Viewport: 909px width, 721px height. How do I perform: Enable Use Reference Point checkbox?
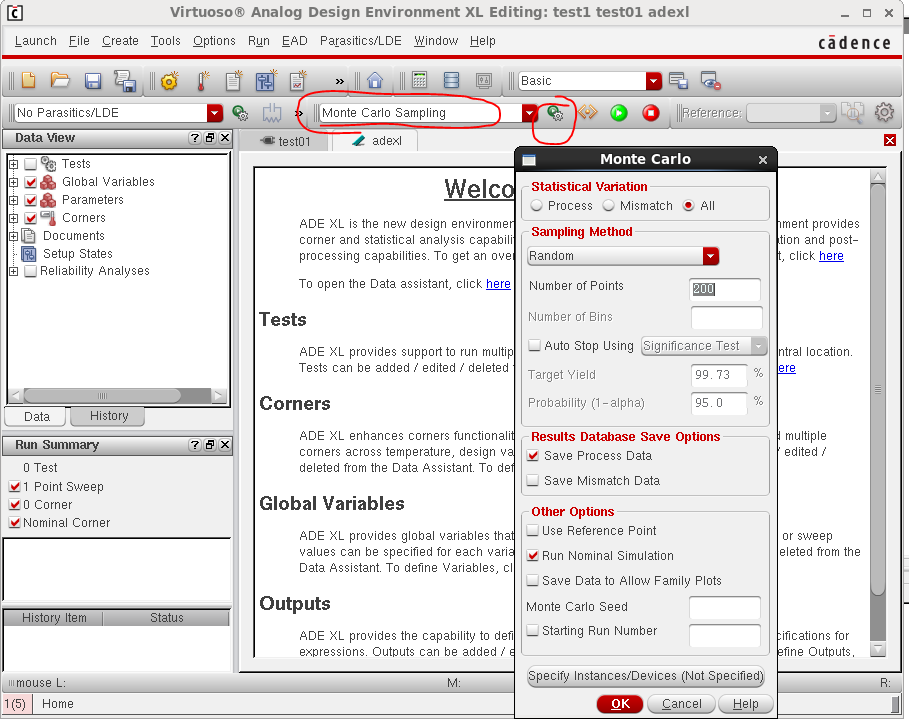tap(532, 530)
